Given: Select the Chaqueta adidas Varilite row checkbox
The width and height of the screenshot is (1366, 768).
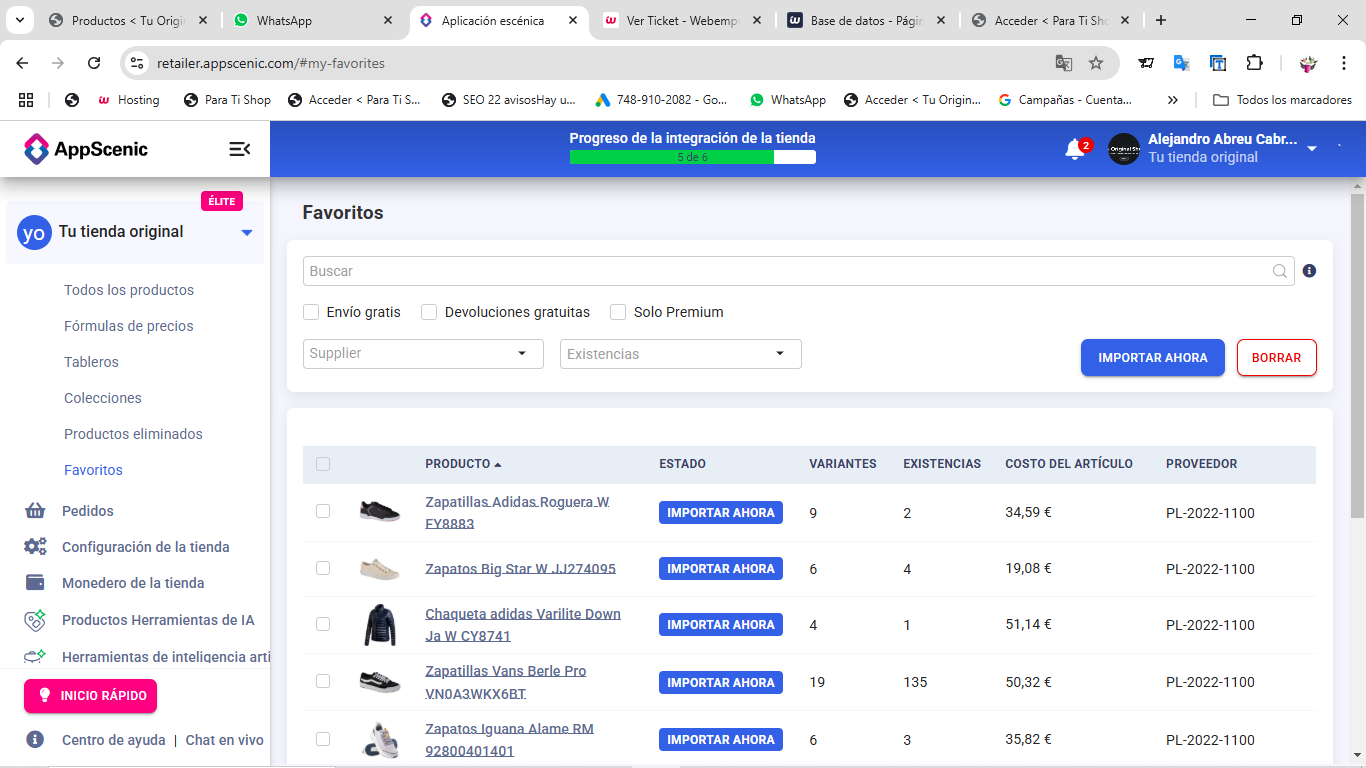Looking at the screenshot, I should [323, 624].
